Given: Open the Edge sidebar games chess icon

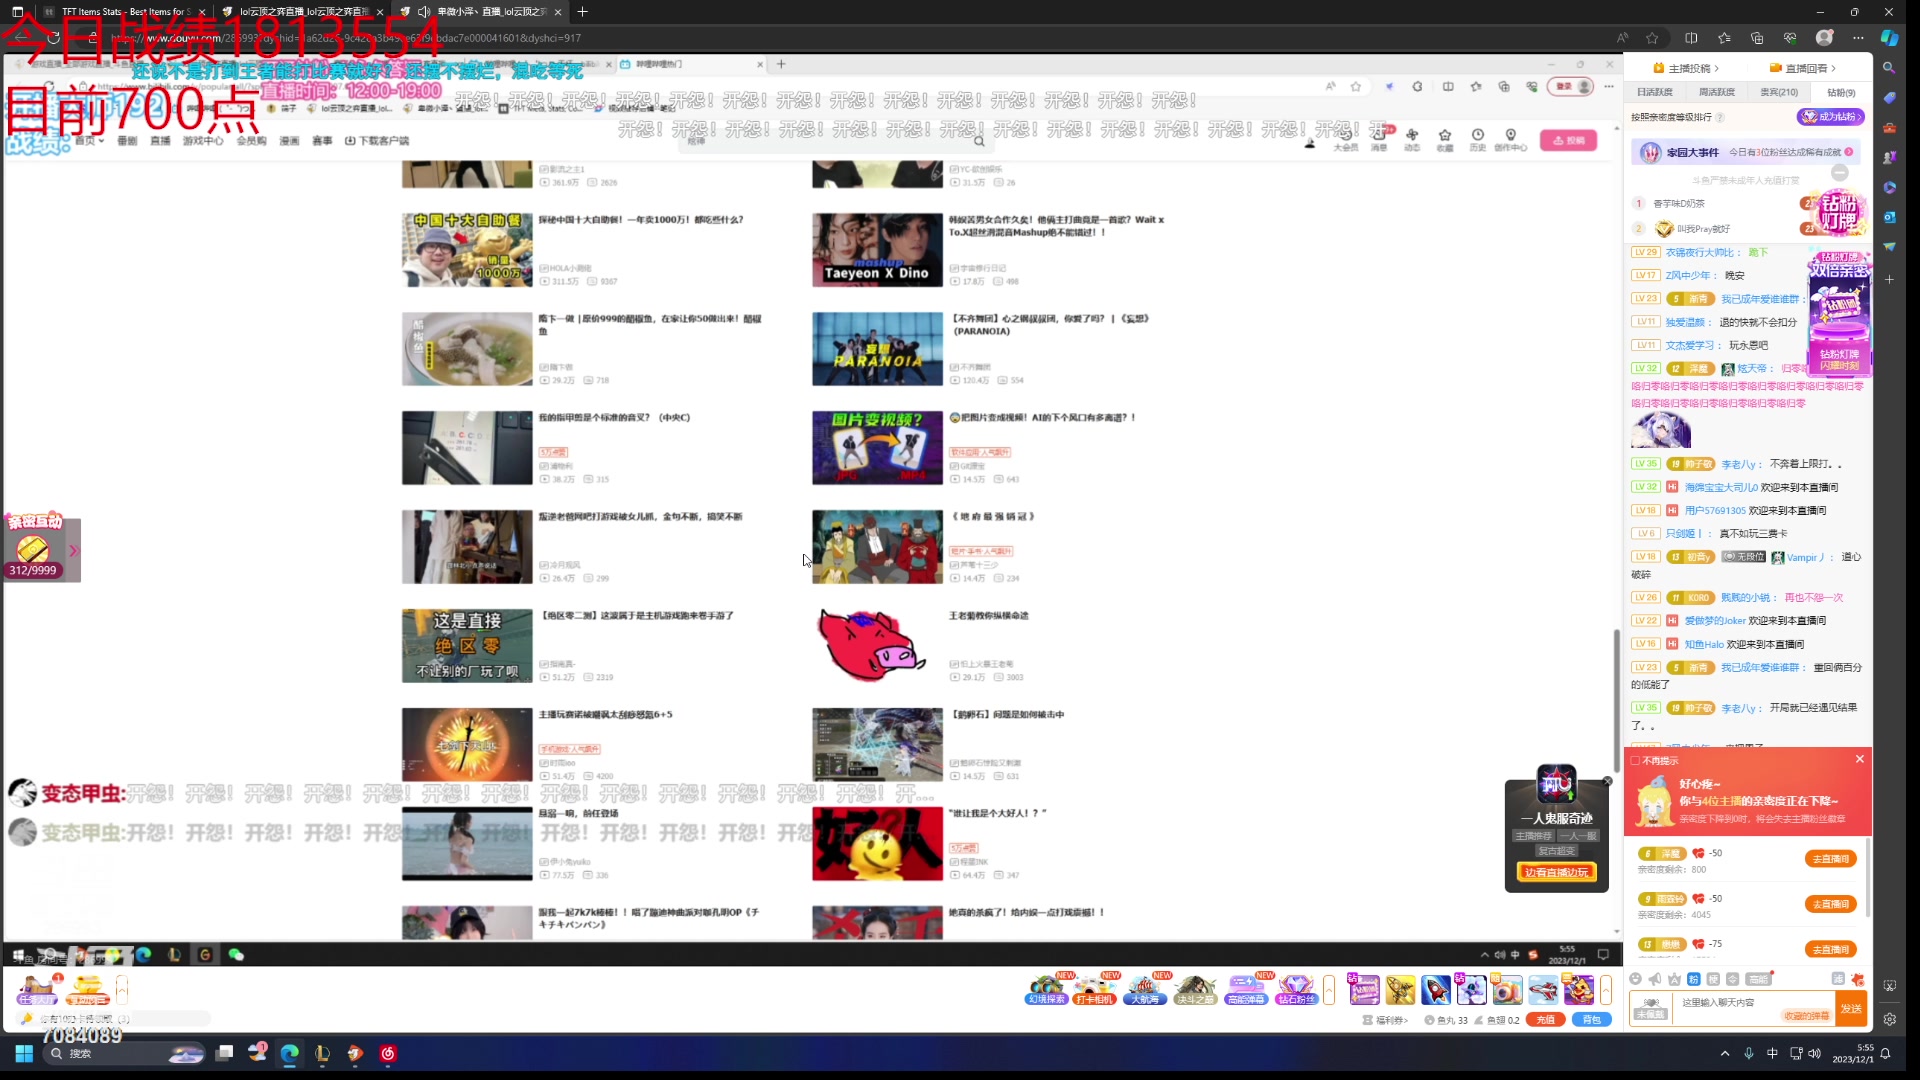Looking at the screenshot, I should coord(1889,158).
